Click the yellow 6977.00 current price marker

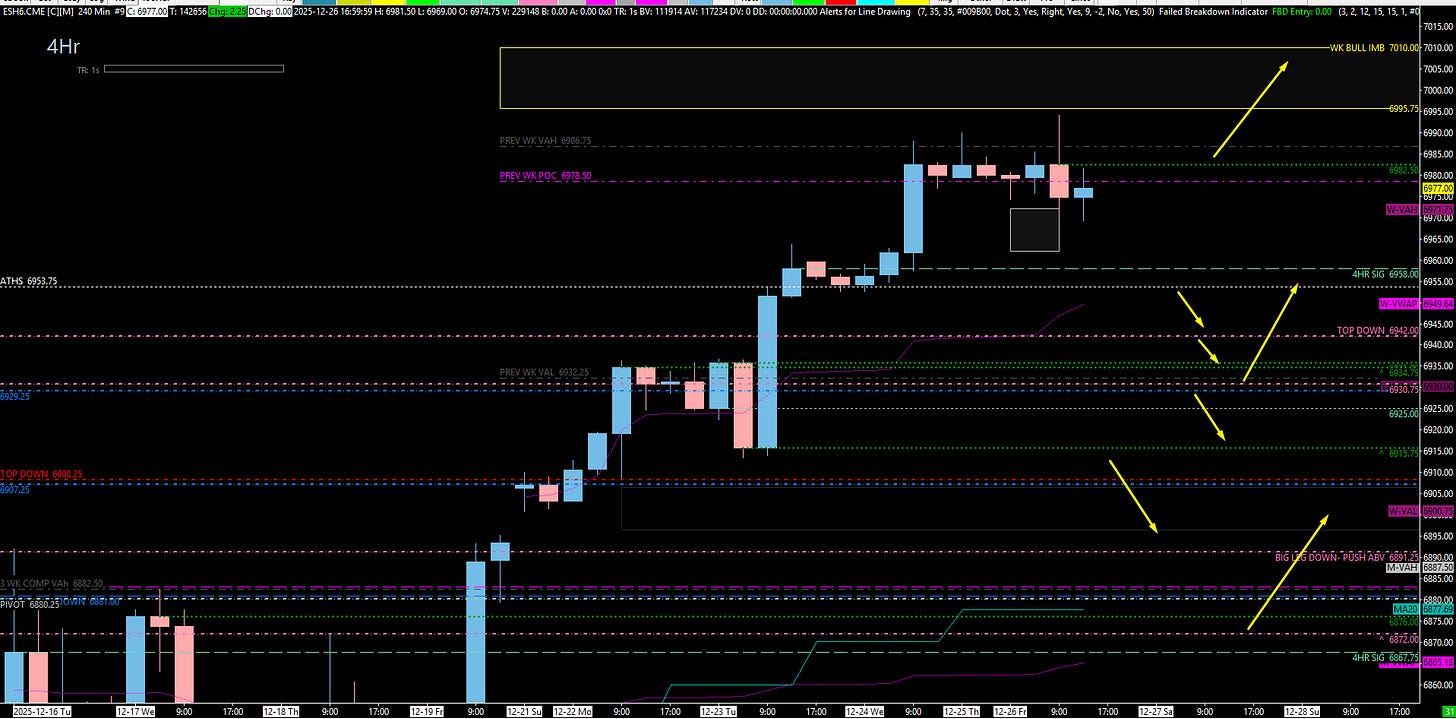pos(1438,187)
